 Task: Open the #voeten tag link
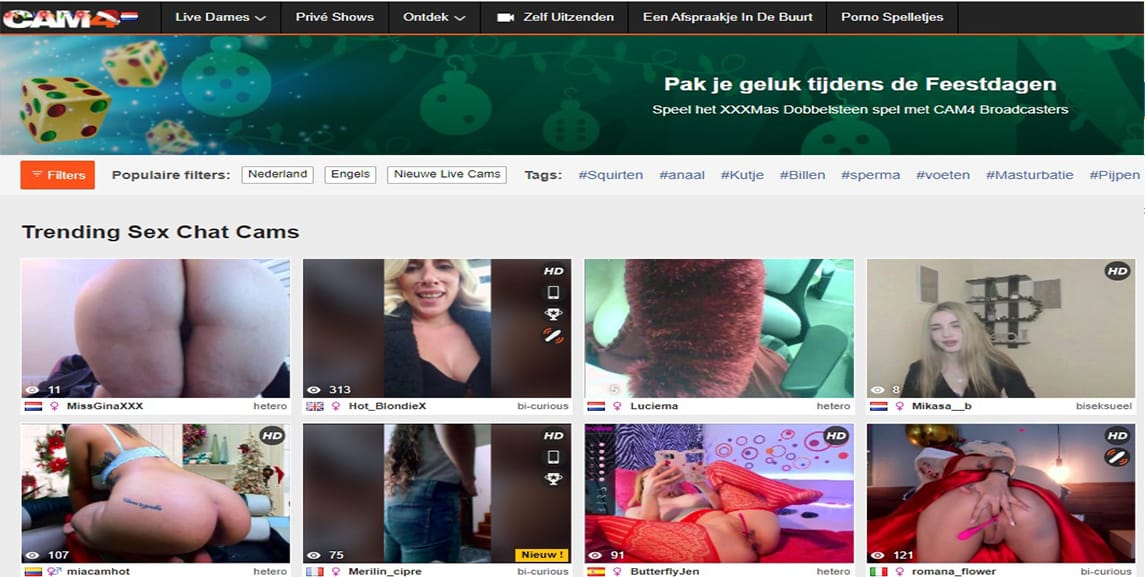[942, 175]
